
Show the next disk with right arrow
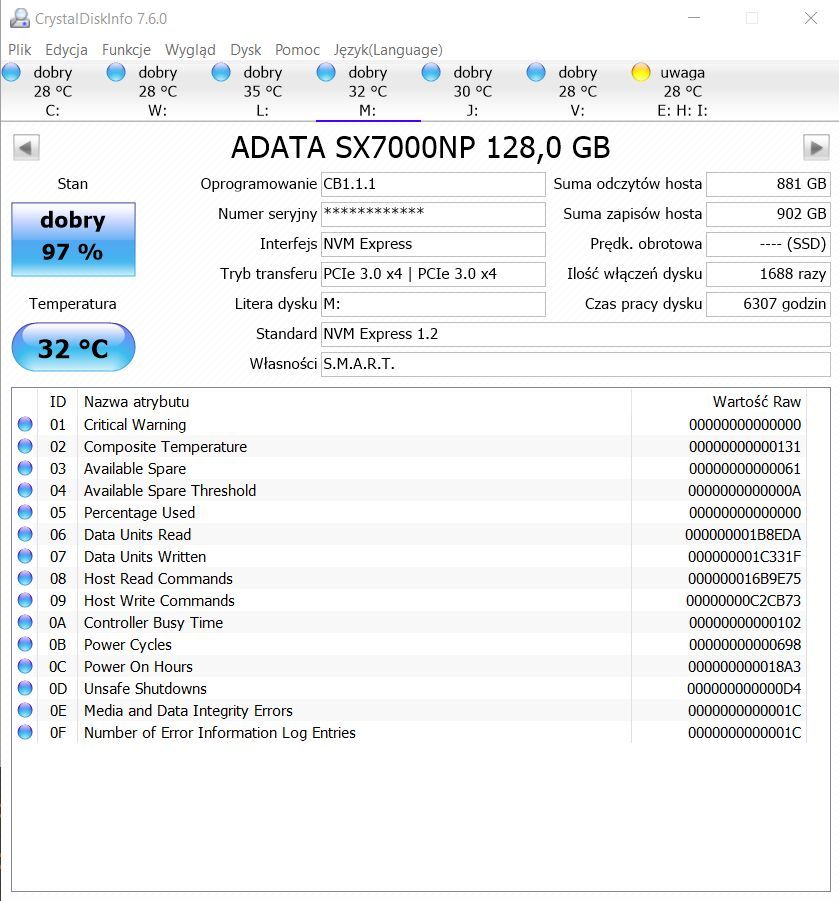[x=816, y=148]
